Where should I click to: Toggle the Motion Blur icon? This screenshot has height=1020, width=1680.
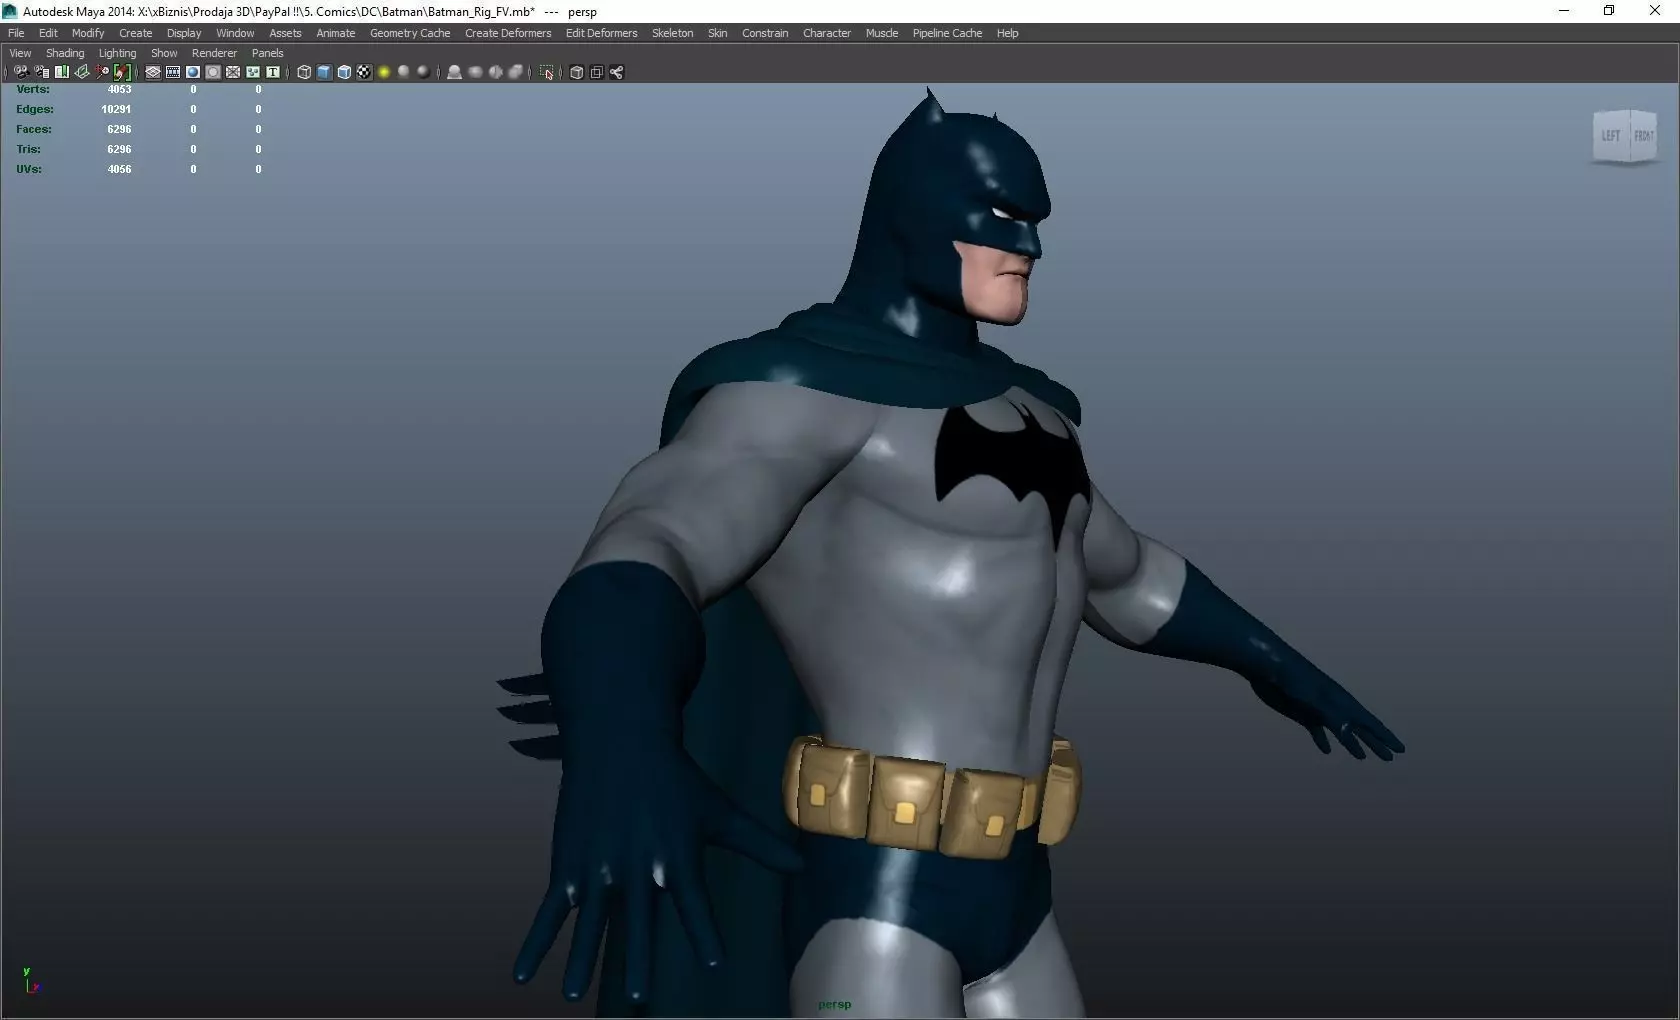pyautogui.click(x=475, y=72)
